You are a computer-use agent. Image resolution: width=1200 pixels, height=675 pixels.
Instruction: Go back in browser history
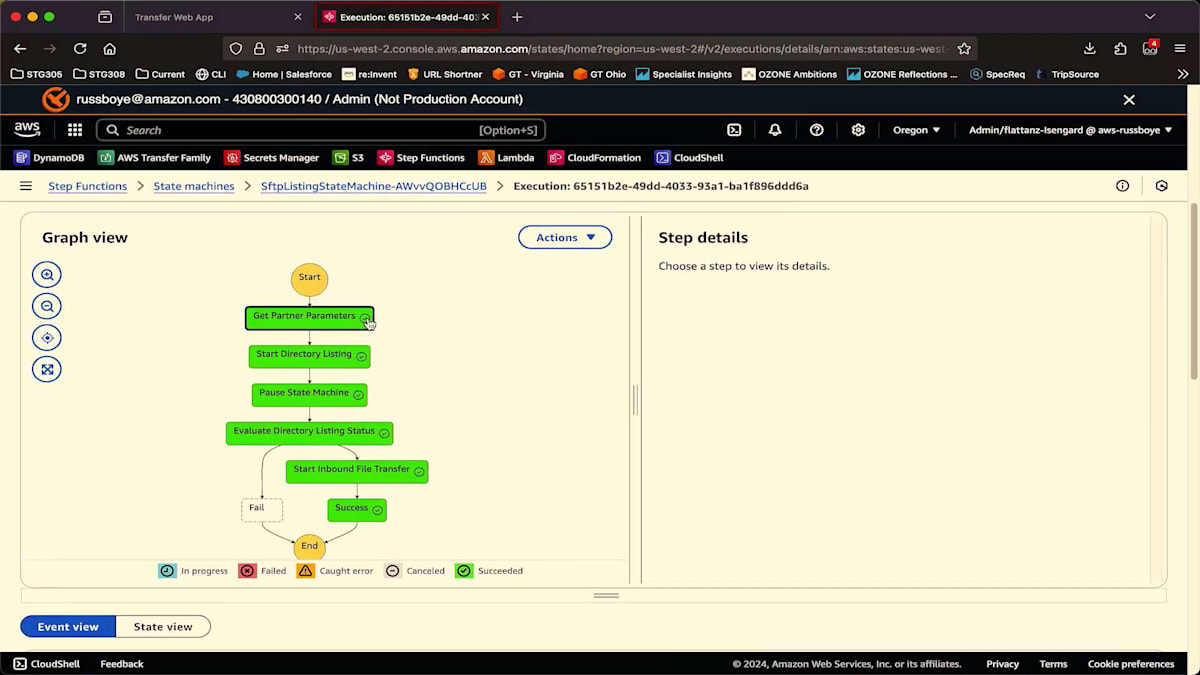pos(20,48)
